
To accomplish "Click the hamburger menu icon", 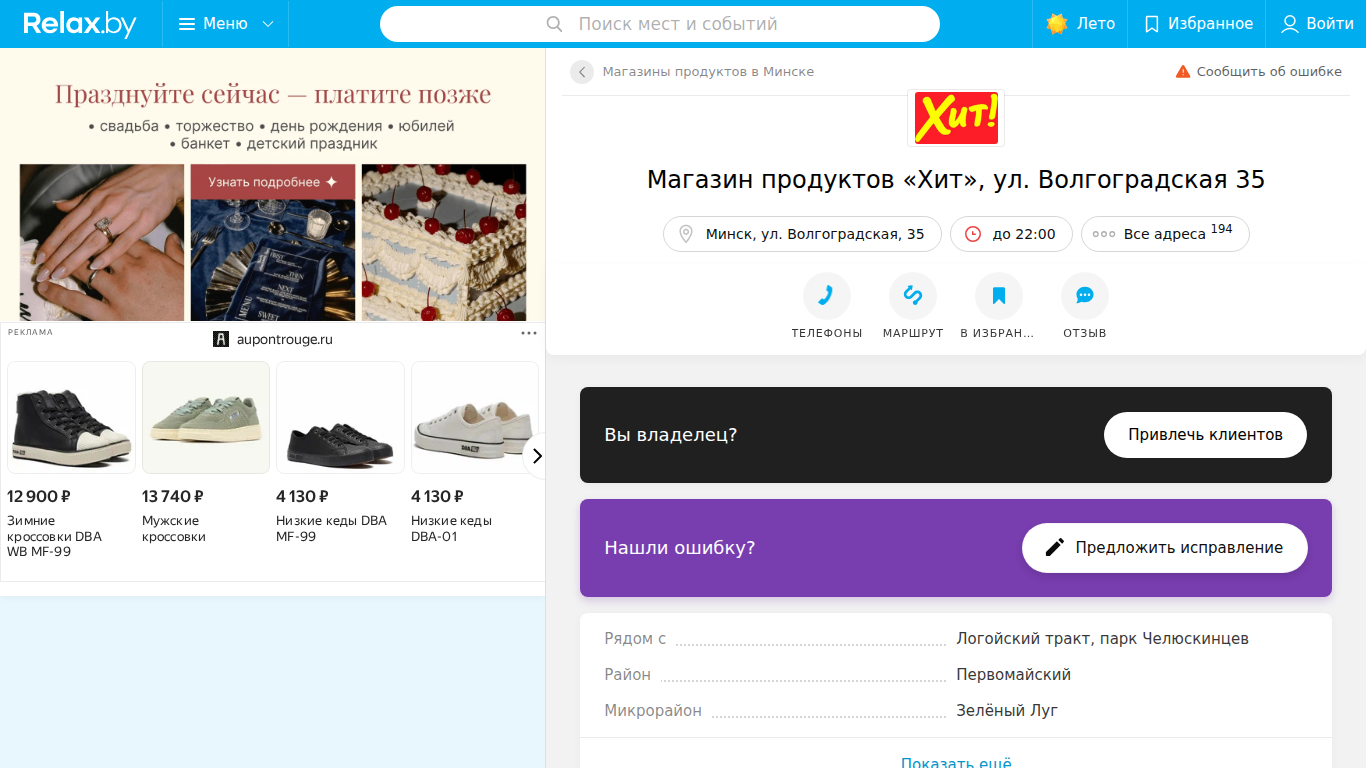I will tap(187, 24).
